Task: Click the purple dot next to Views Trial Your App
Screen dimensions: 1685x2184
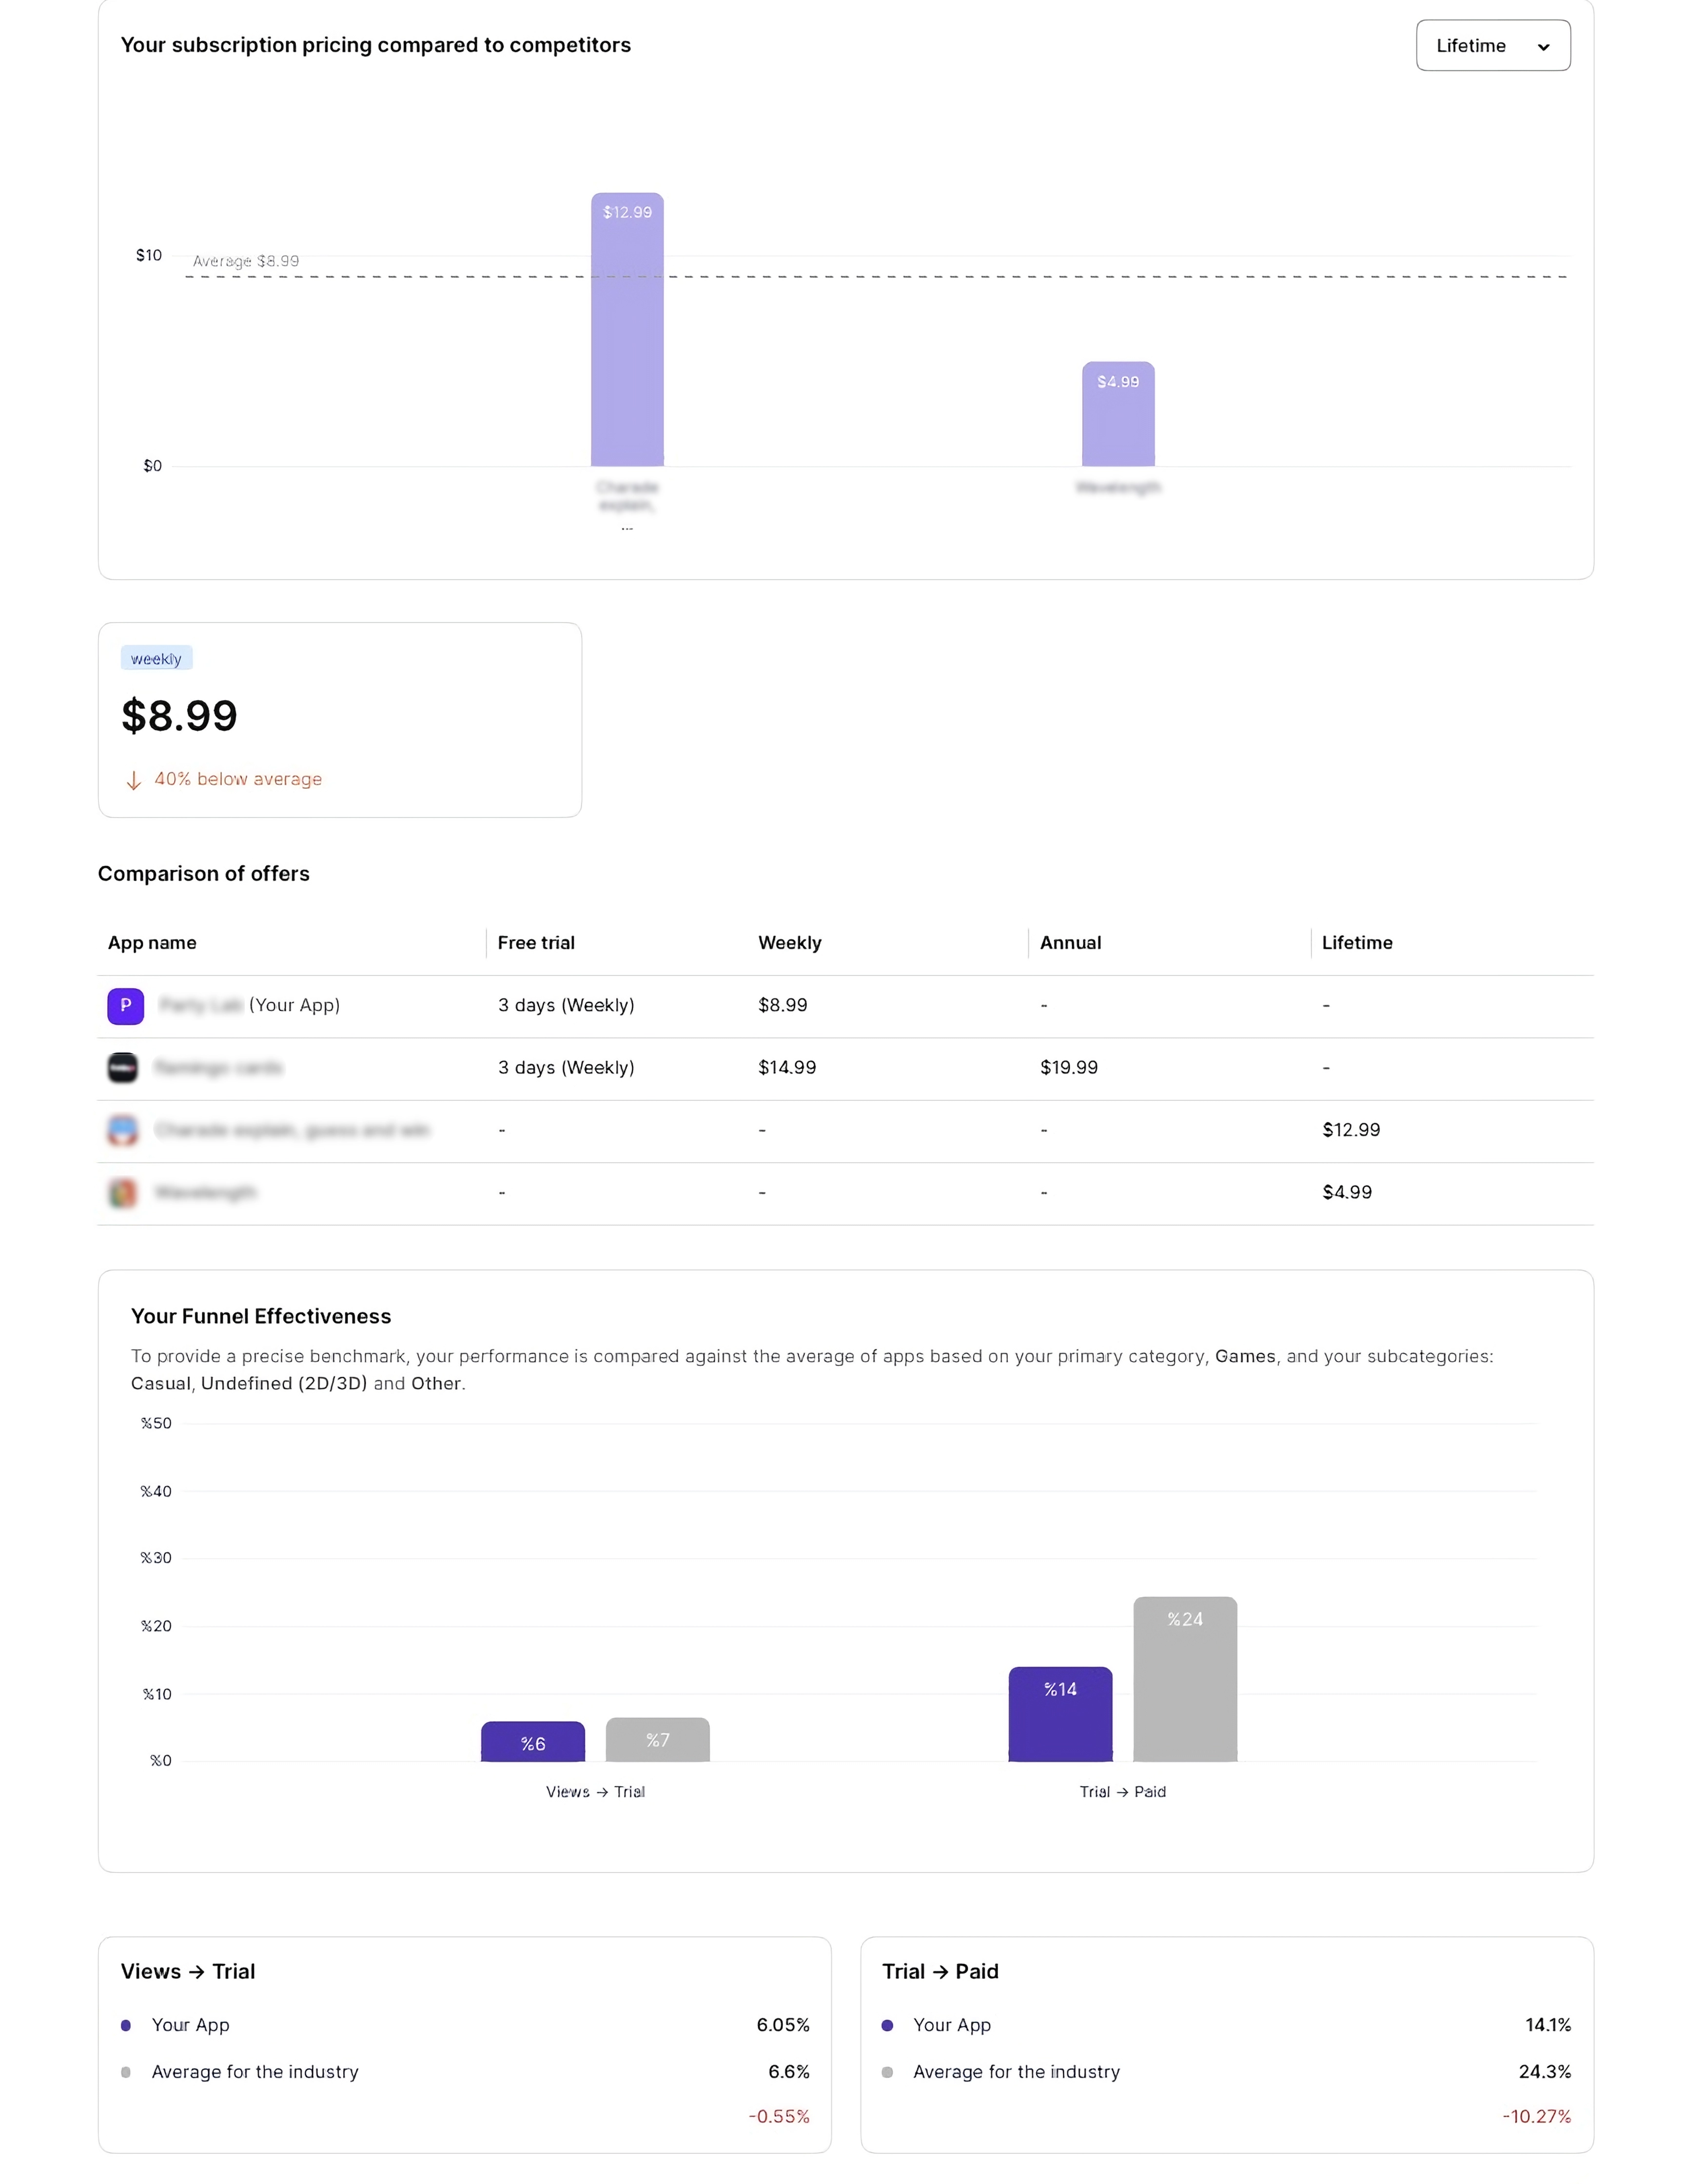Action: (126, 2025)
